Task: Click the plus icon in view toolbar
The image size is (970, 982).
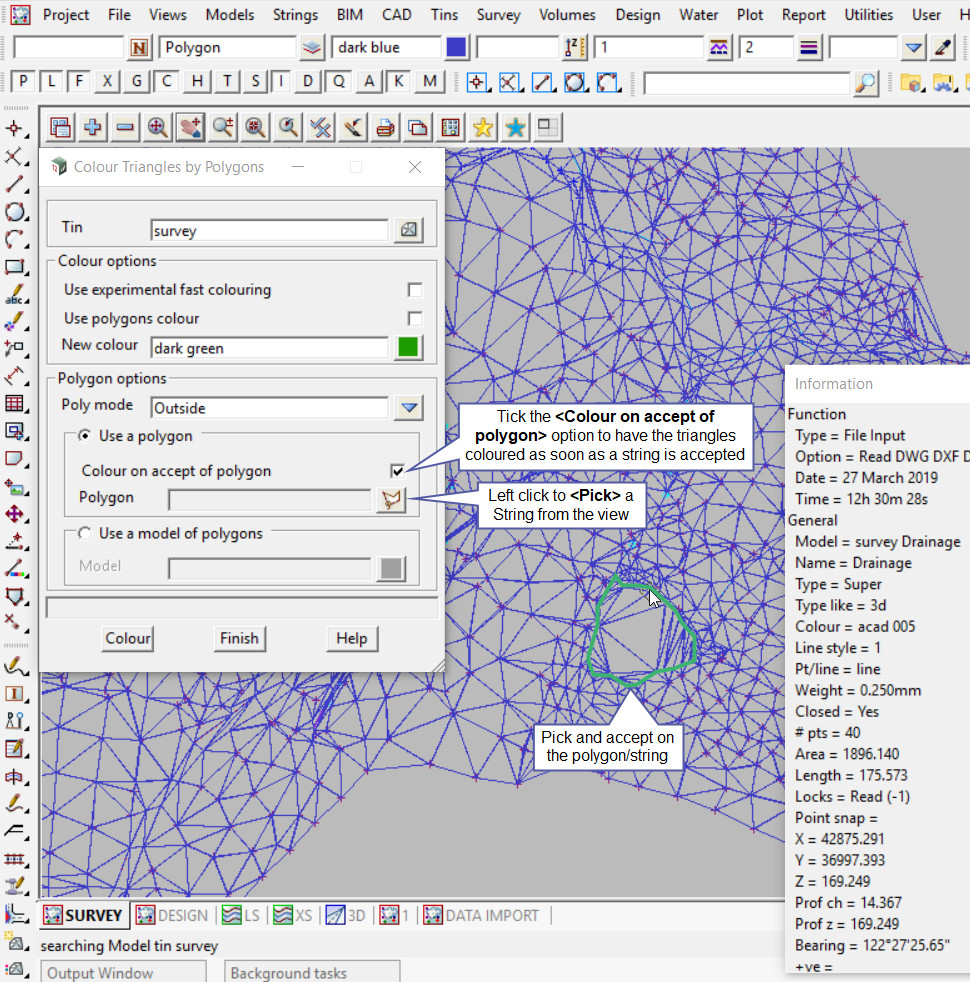Action: point(93,127)
